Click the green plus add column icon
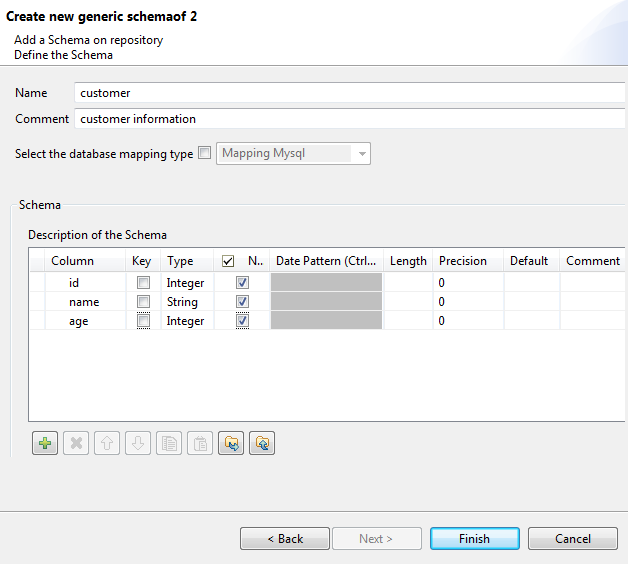Screen dimensions: 628x564 tap(44, 443)
